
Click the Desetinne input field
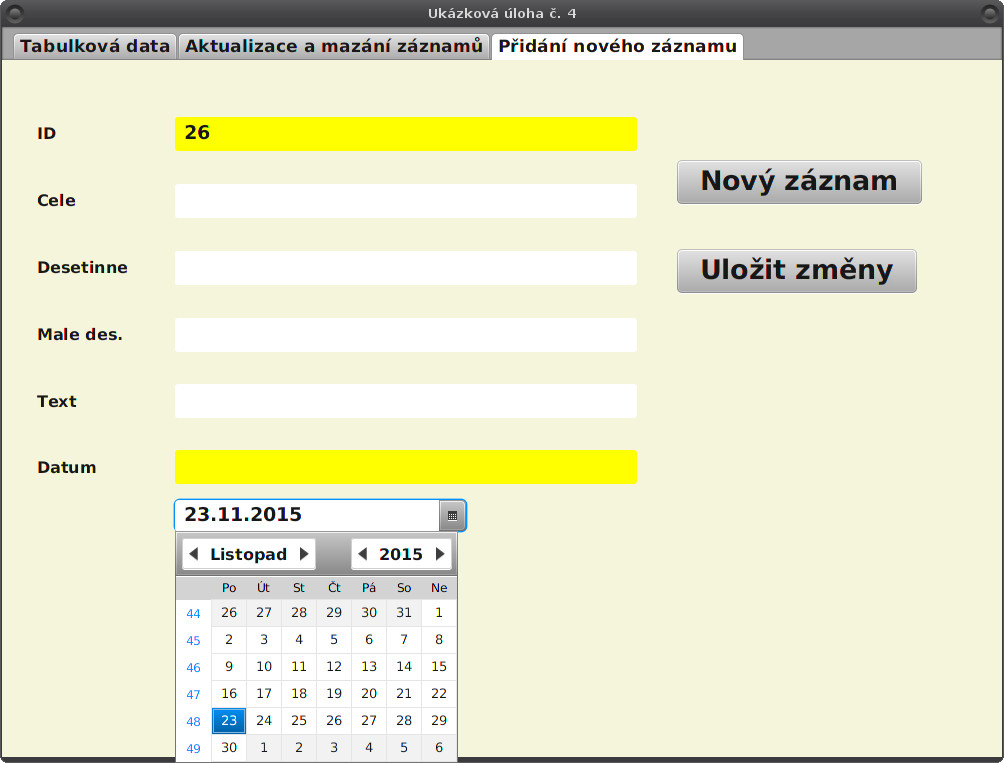(405, 267)
